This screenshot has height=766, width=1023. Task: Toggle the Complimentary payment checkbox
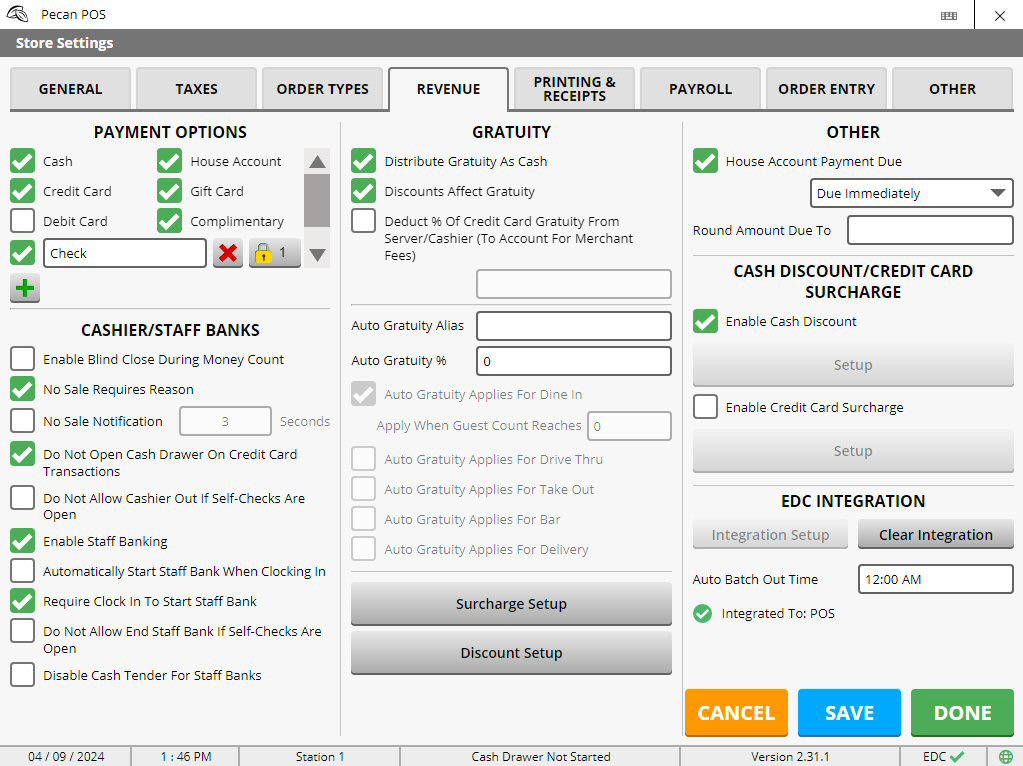(x=170, y=221)
